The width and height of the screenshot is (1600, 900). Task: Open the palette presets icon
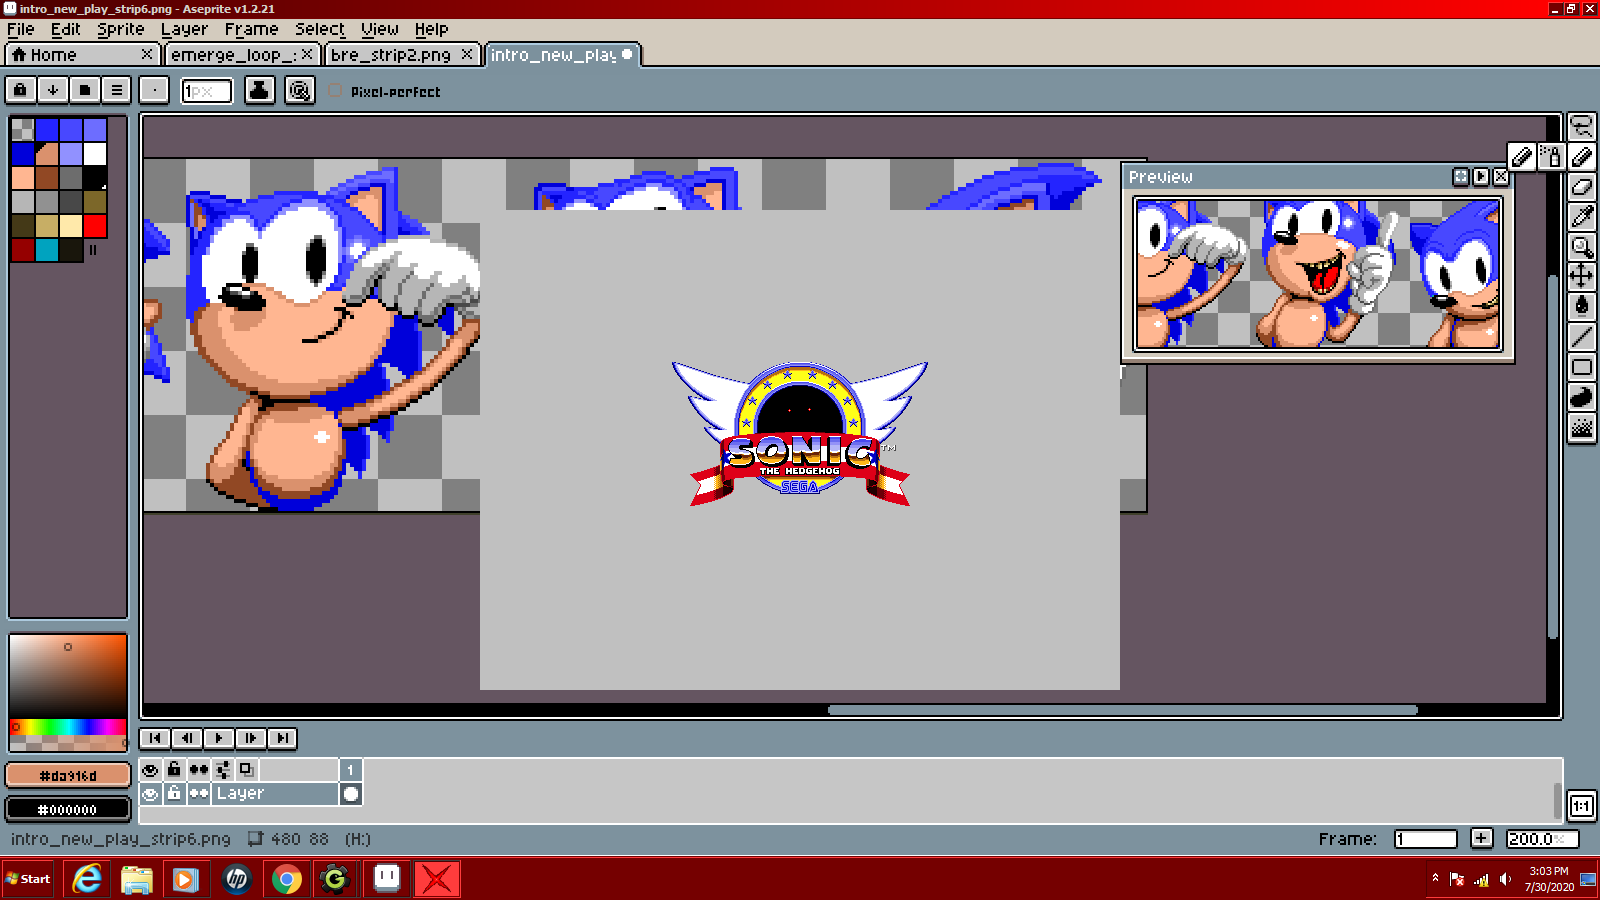[x=85, y=90]
